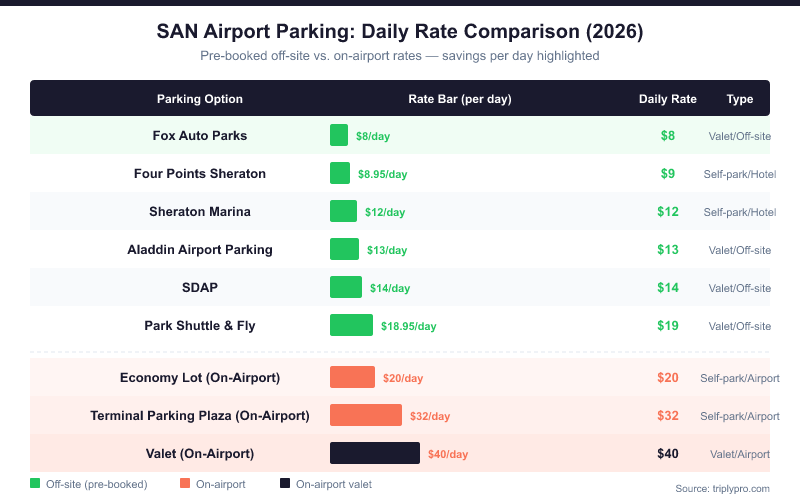Click the green Off-site legend swatch
The image size is (800, 500).
click(35, 484)
